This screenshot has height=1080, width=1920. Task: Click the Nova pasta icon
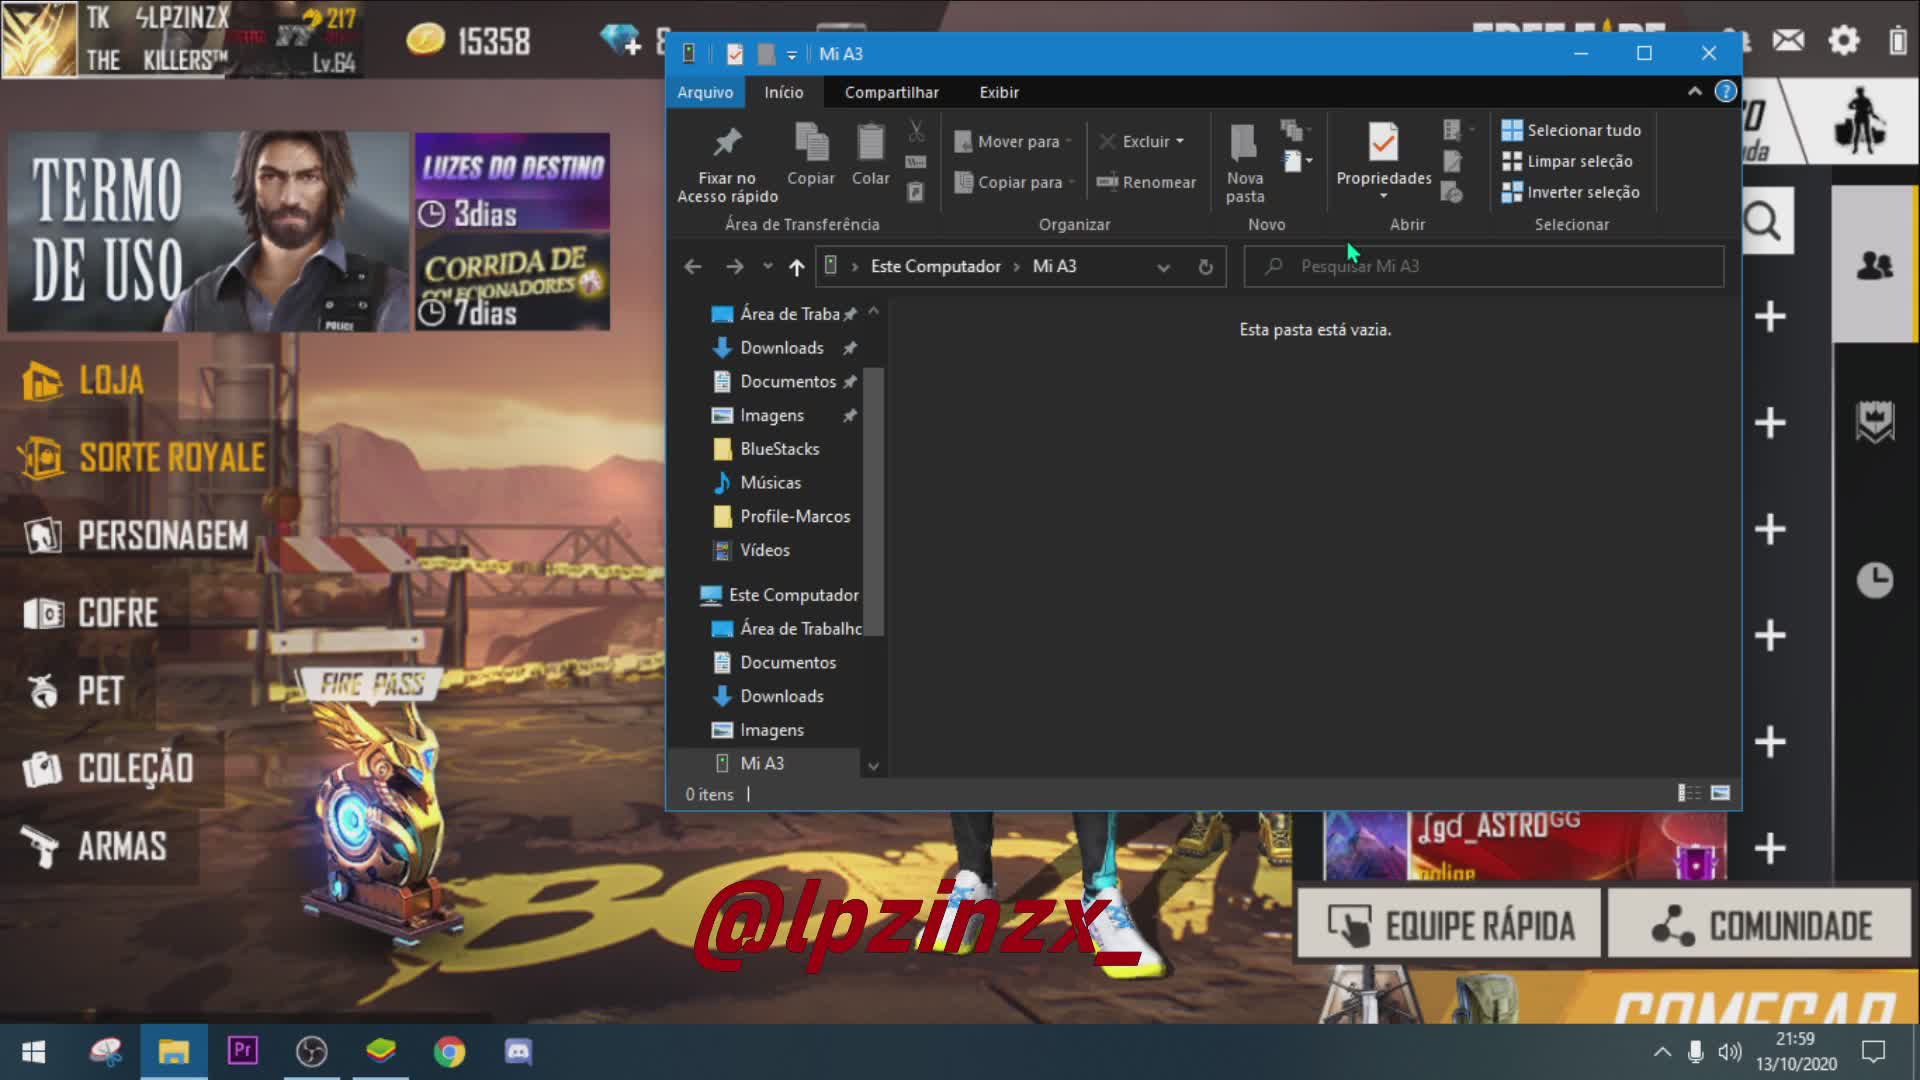(x=1244, y=143)
